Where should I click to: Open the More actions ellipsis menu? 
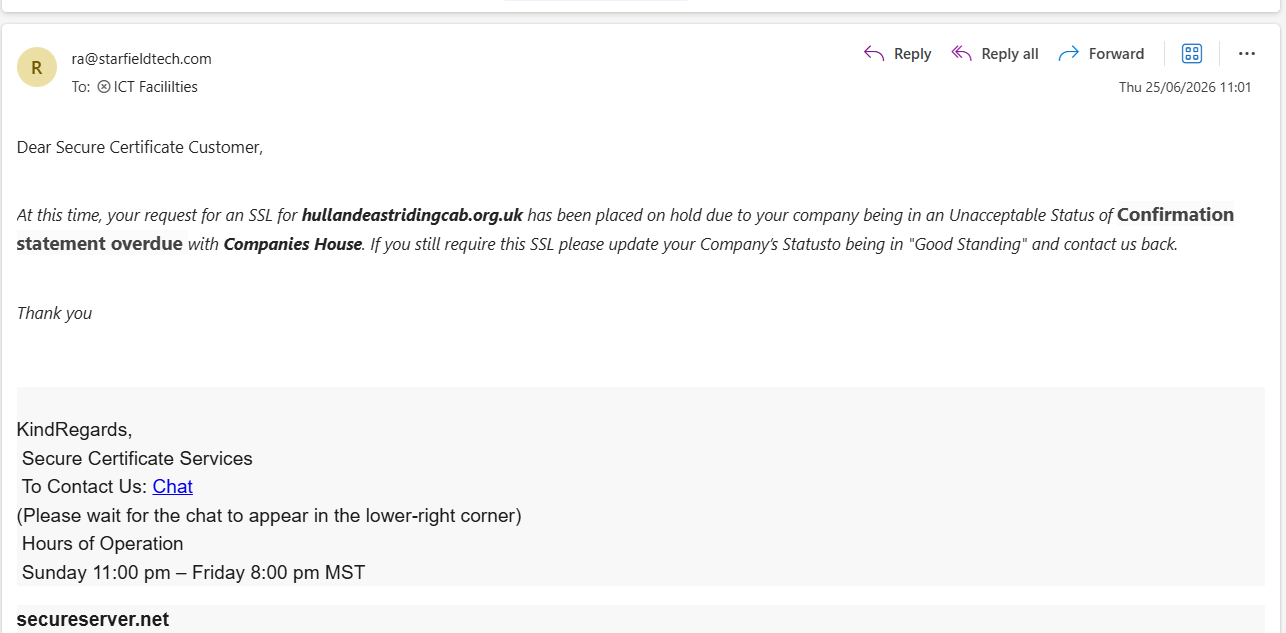pyautogui.click(x=1246, y=54)
